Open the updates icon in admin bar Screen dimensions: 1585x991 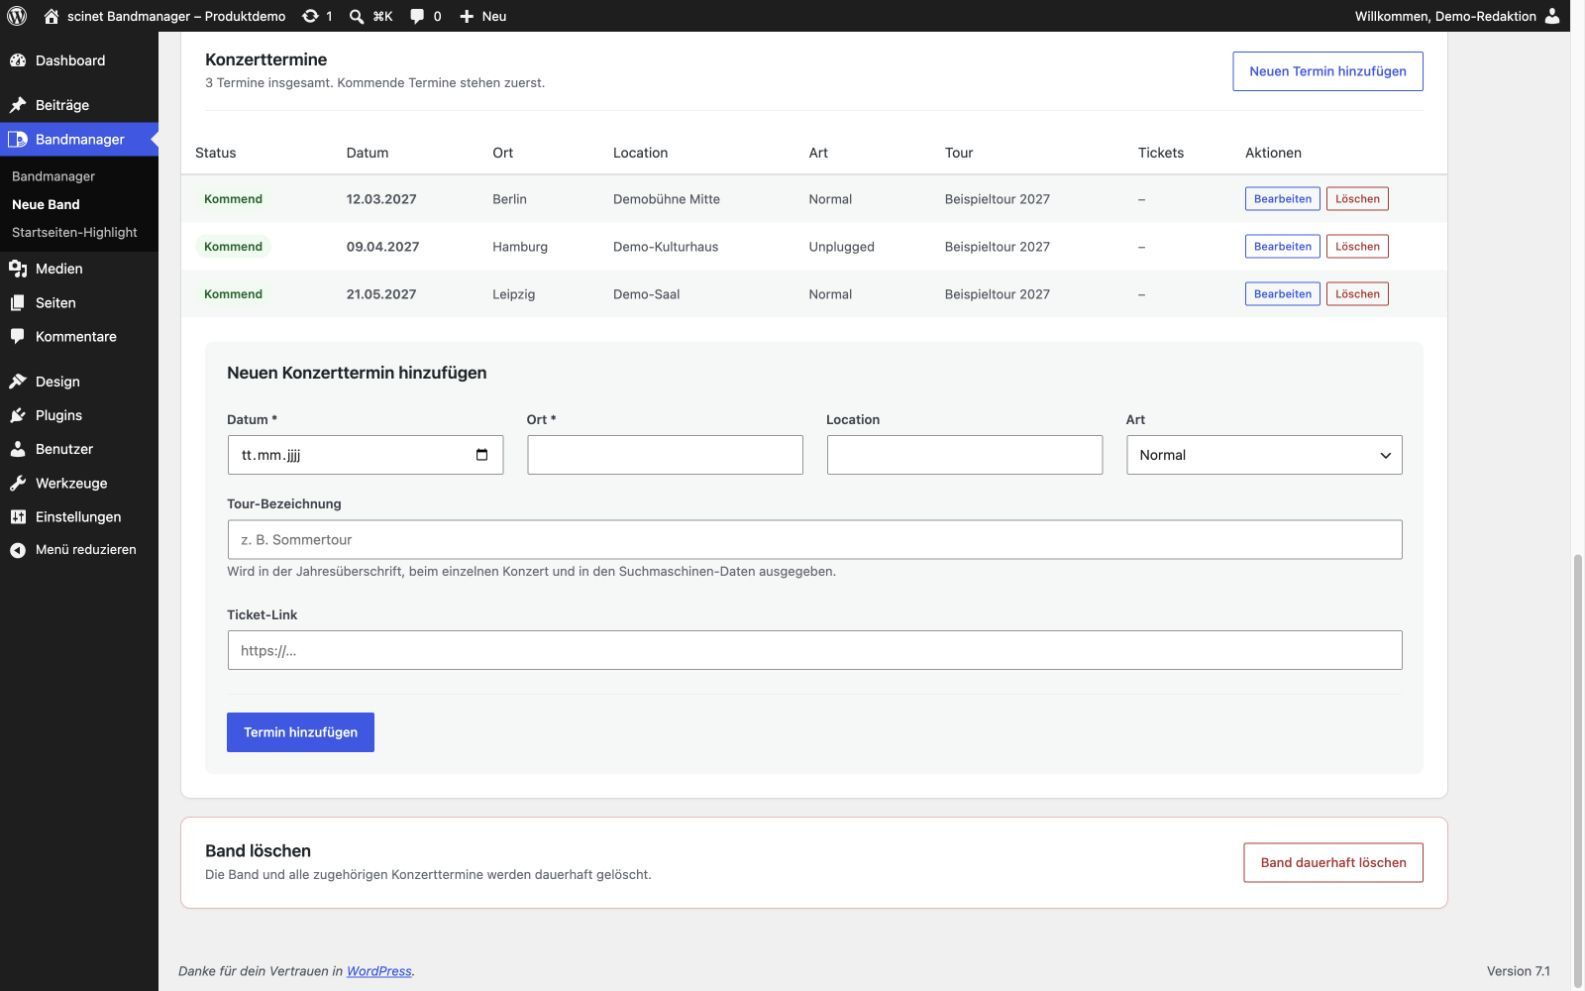(310, 16)
